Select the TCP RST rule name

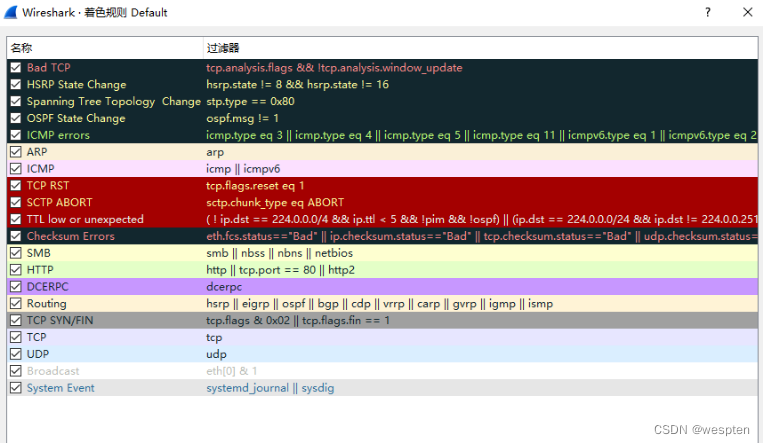[x=48, y=185]
